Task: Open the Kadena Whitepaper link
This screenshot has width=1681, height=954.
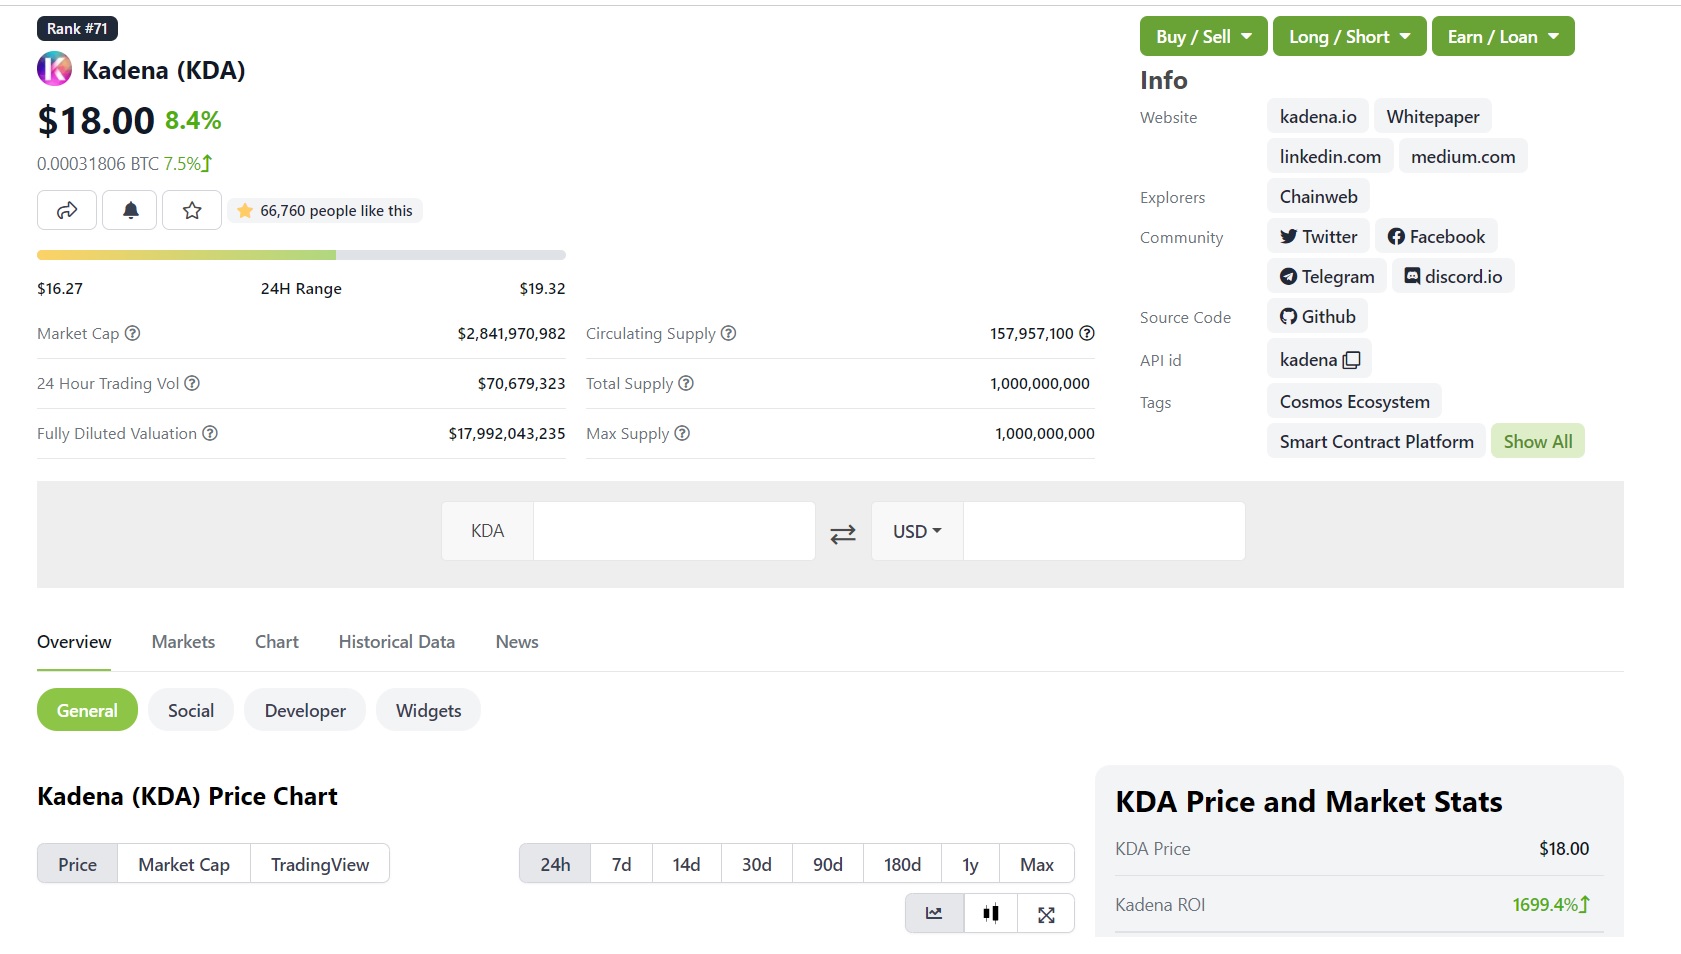Action: [1432, 116]
